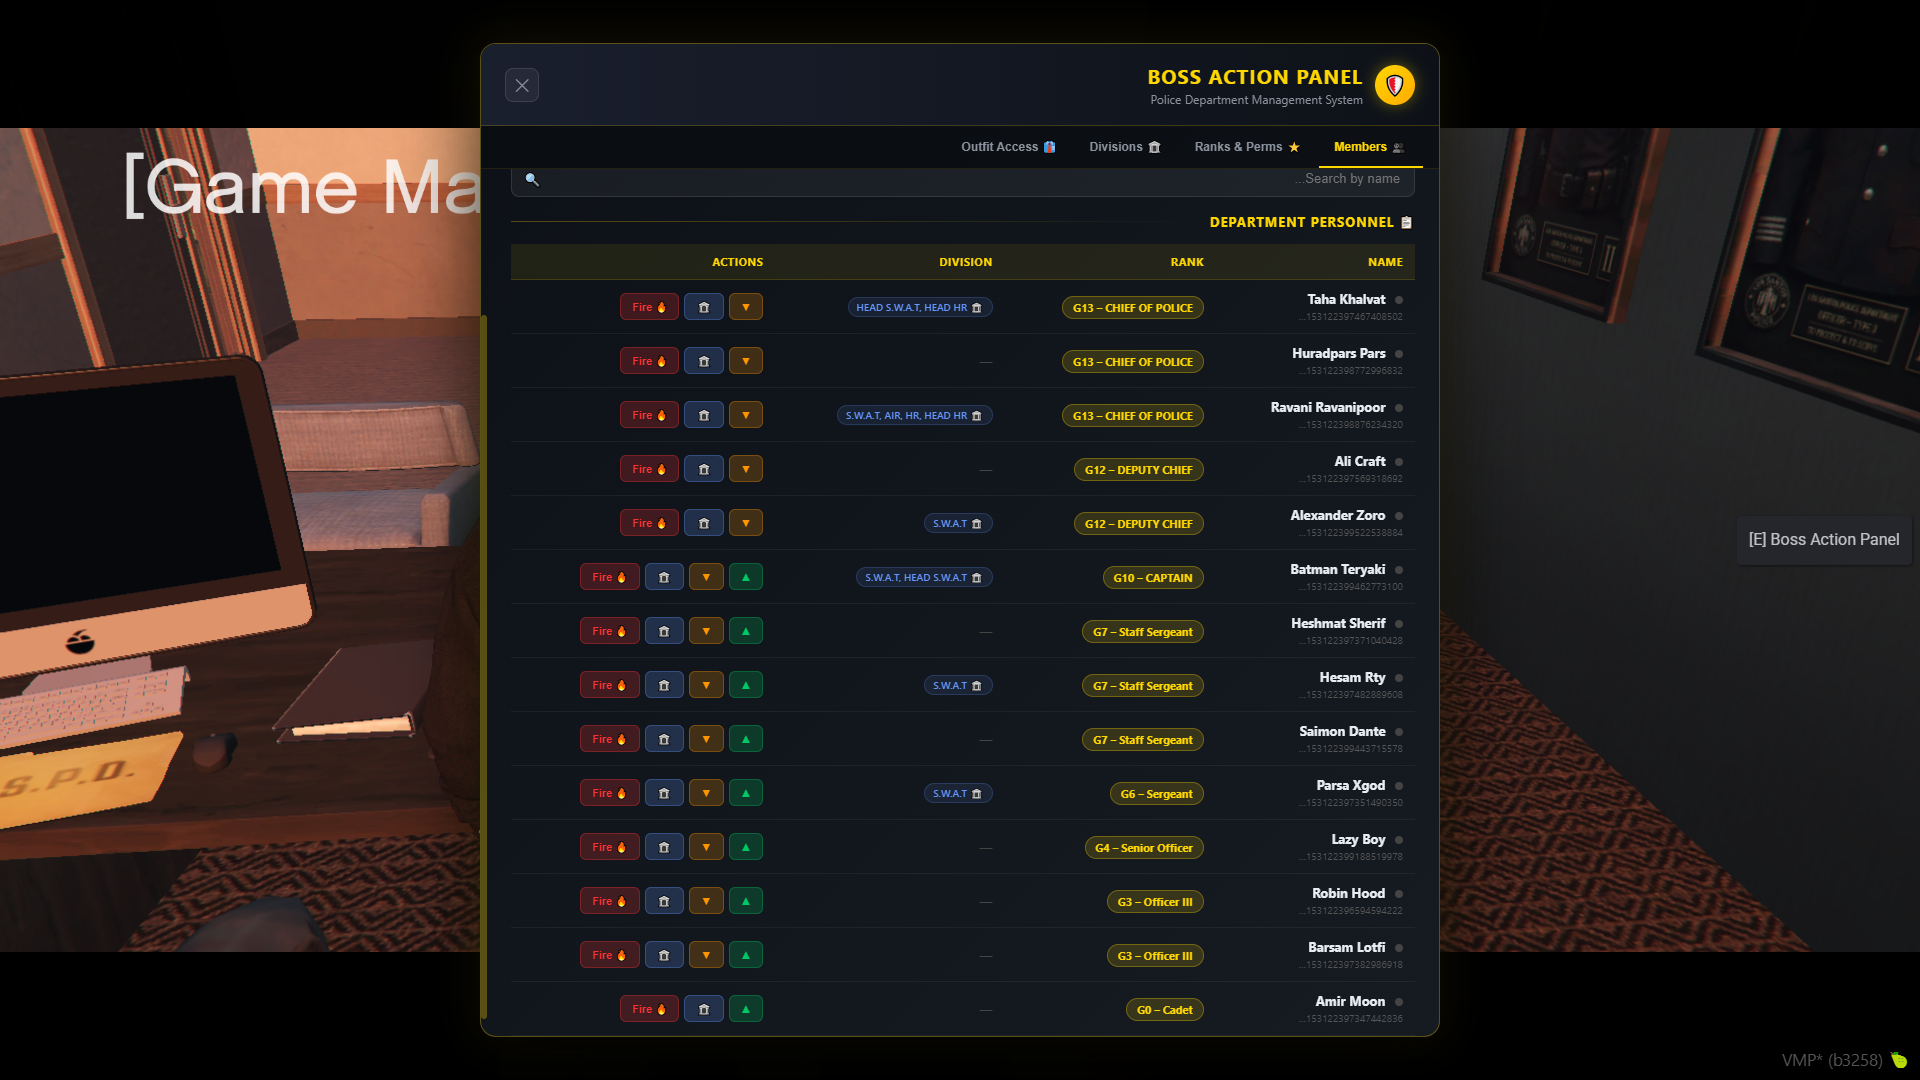Demote Taha Khalvat with the orange down arrow
The width and height of the screenshot is (1920, 1080).
(x=746, y=307)
